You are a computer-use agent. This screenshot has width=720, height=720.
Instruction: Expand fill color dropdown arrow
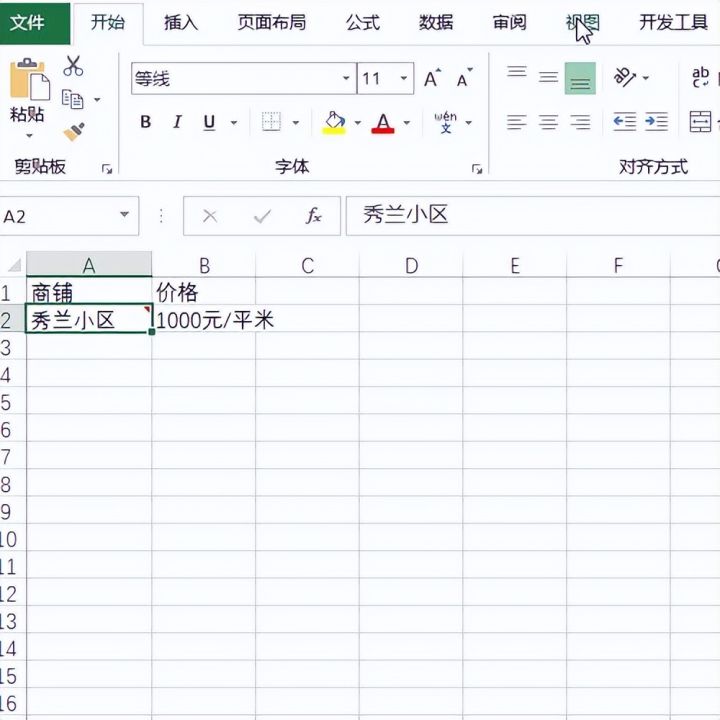coord(358,123)
